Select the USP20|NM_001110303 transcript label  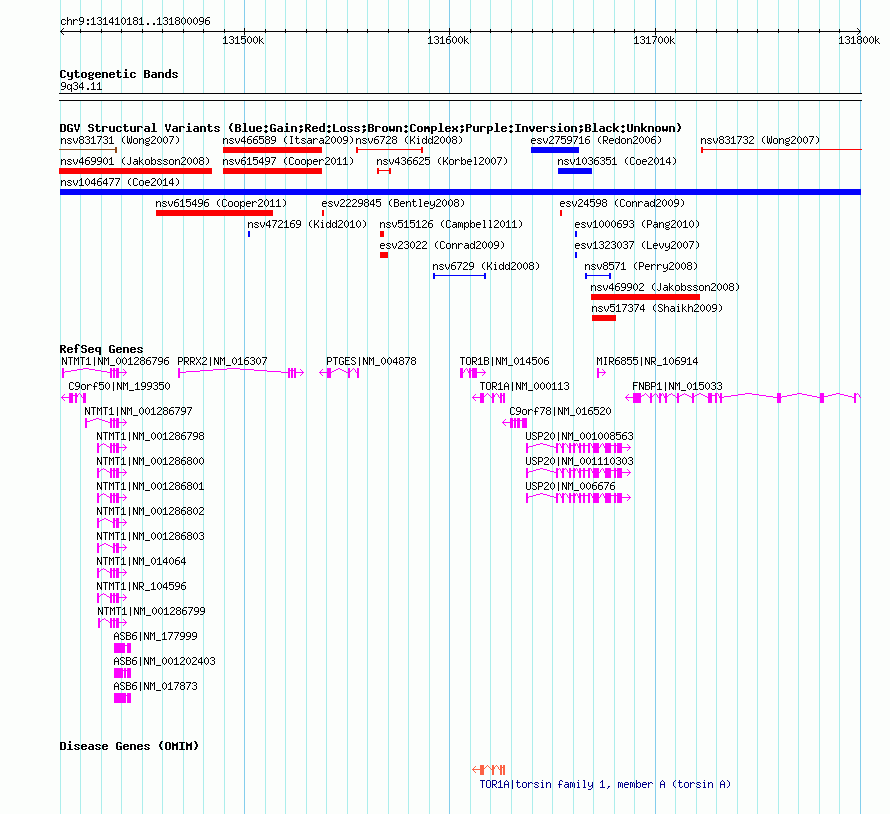pyautogui.click(x=579, y=461)
